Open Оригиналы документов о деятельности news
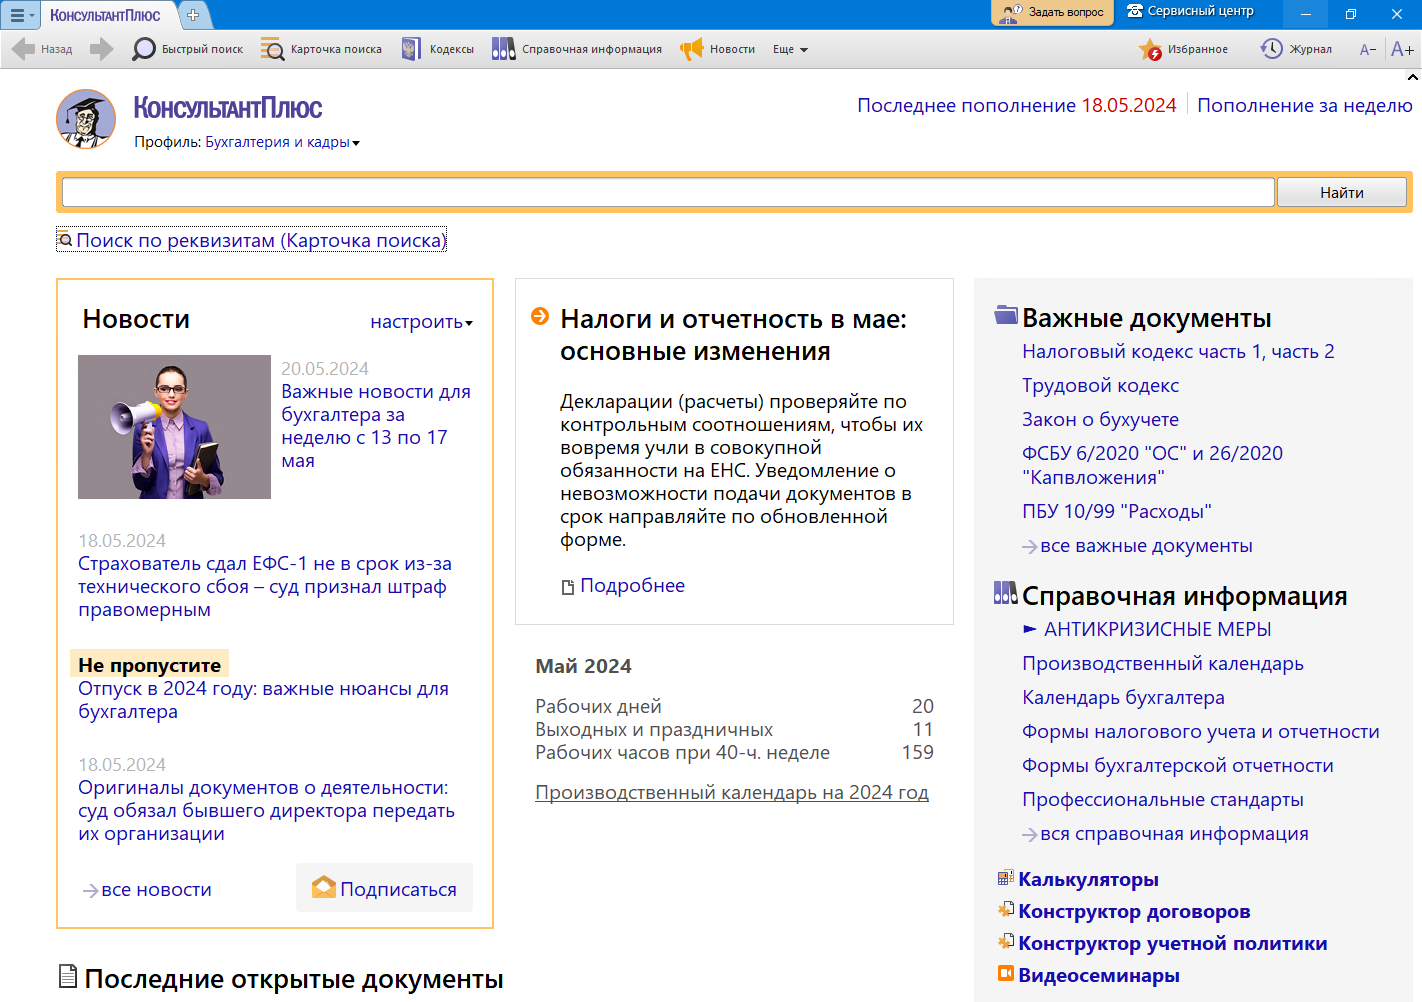Image resolution: width=1422 pixels, height=1002 pixels. [x=266, y=810]
